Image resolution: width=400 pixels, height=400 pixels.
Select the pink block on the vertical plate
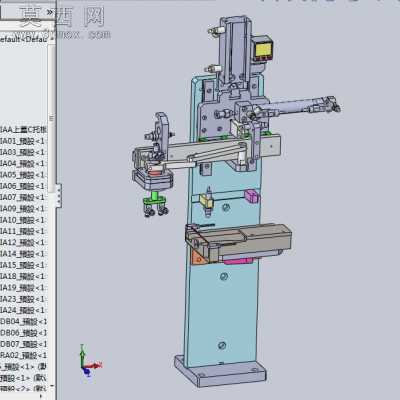pos(252,196)
